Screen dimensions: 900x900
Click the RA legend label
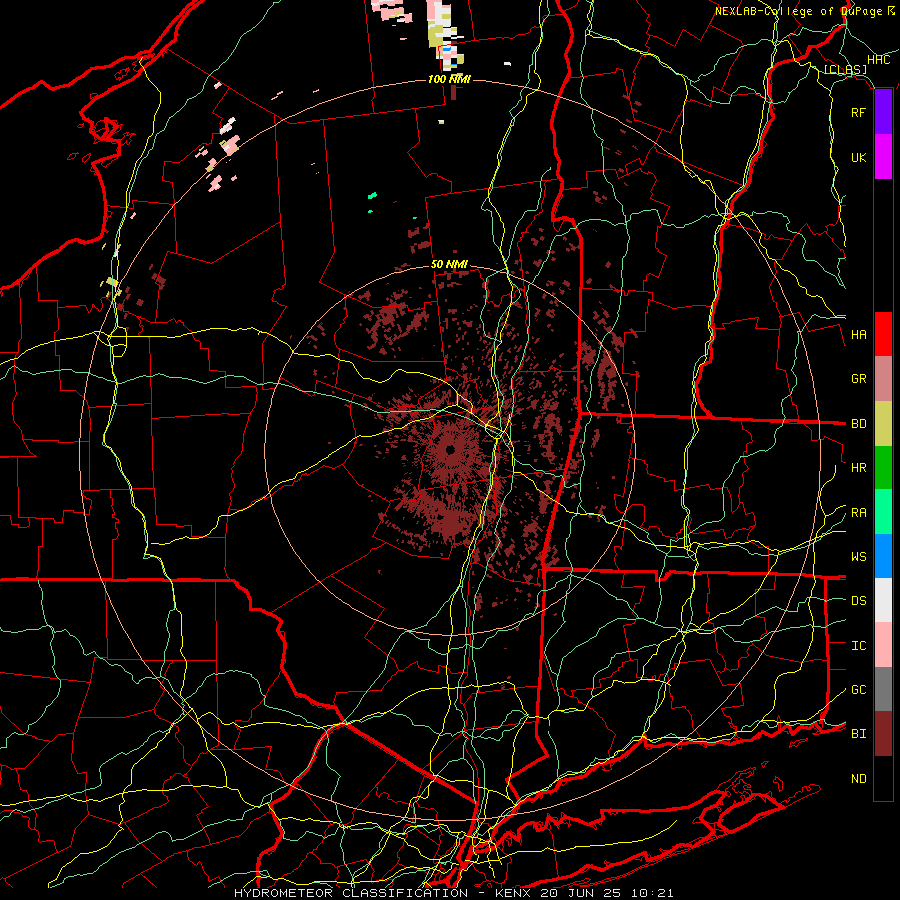(858, 513)
